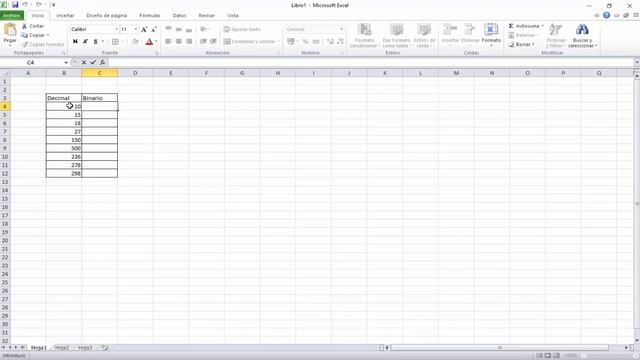Toggle bold N formatting
The image size is (640, 360).
[x=75, y=42]
